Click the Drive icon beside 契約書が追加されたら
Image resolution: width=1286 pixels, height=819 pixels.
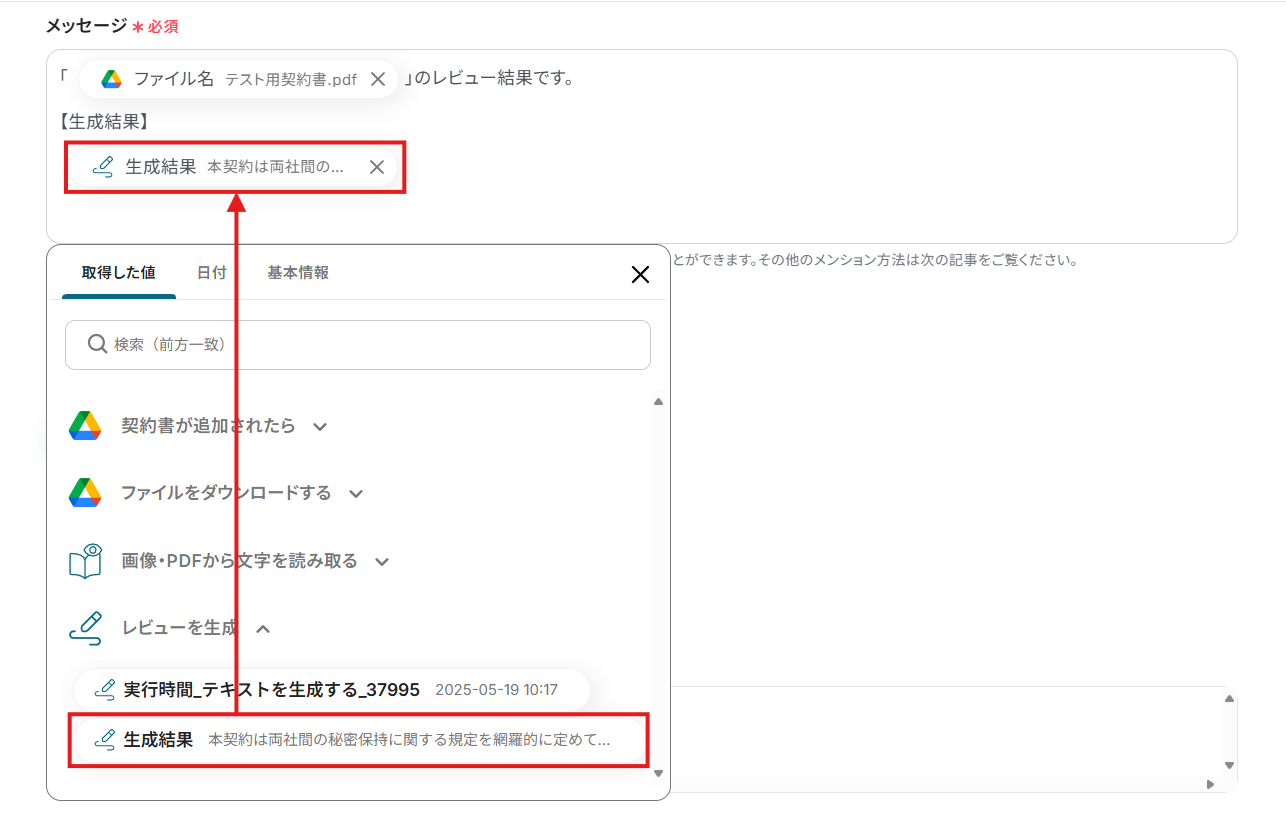point(85,426)
